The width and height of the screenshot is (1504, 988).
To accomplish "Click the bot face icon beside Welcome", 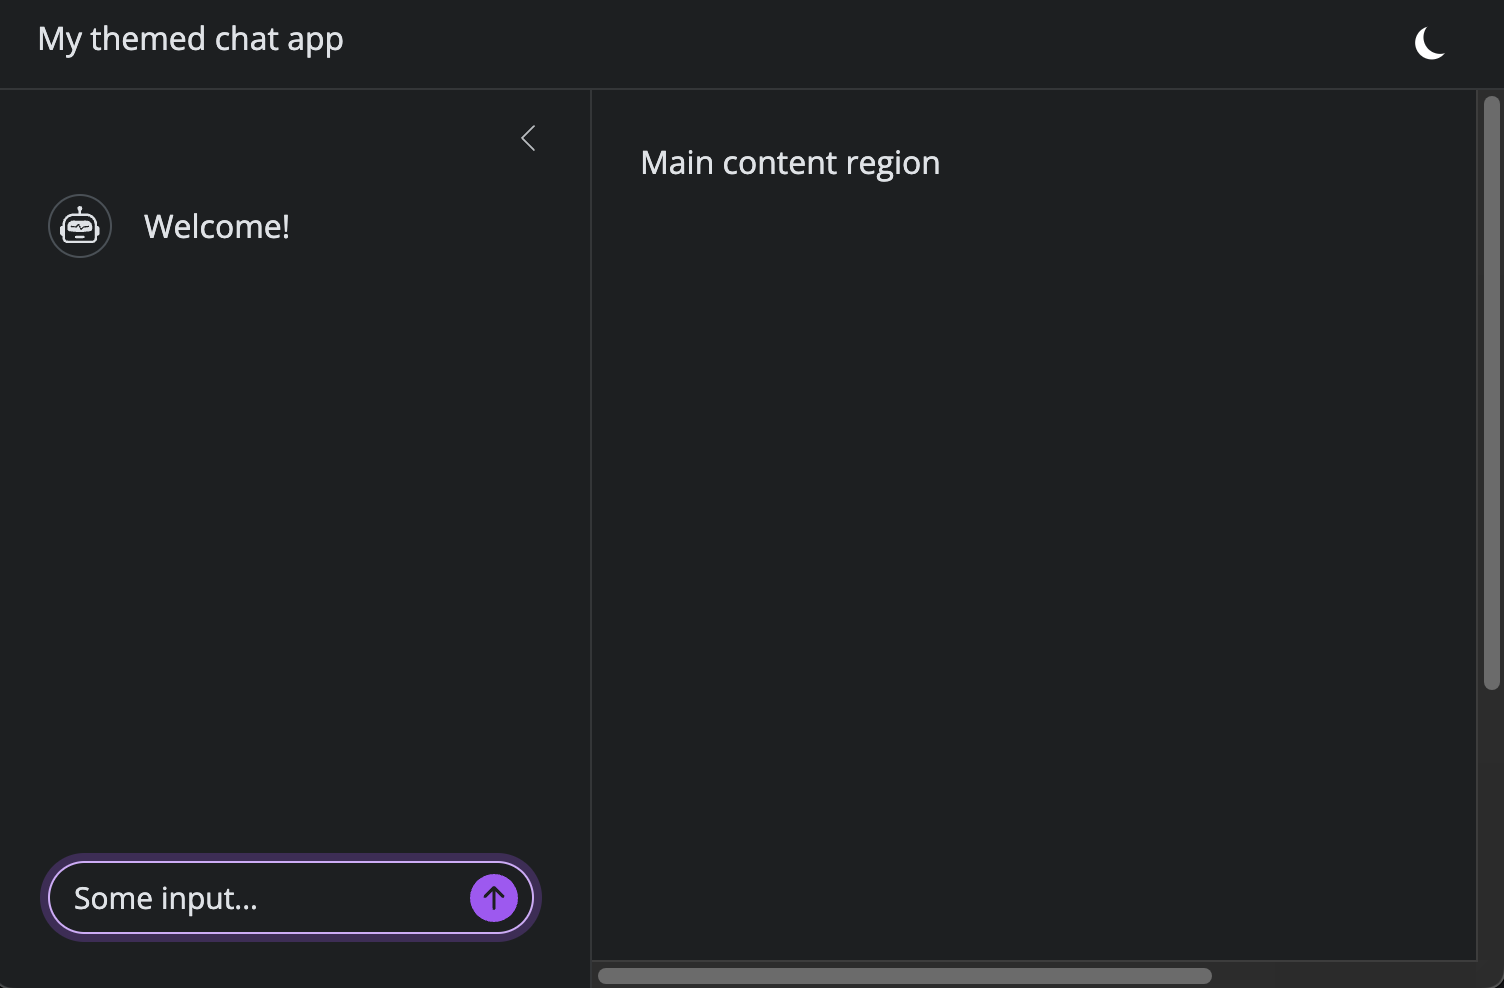I will [80, 226].
